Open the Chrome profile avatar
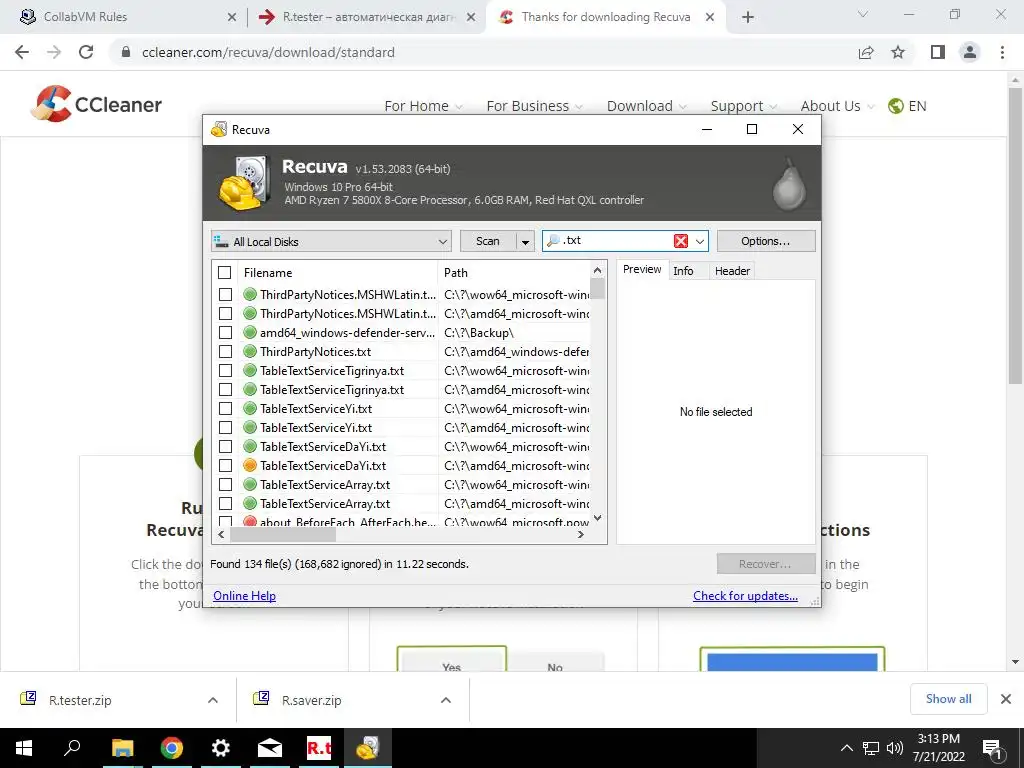 click(x=970, y=52)
